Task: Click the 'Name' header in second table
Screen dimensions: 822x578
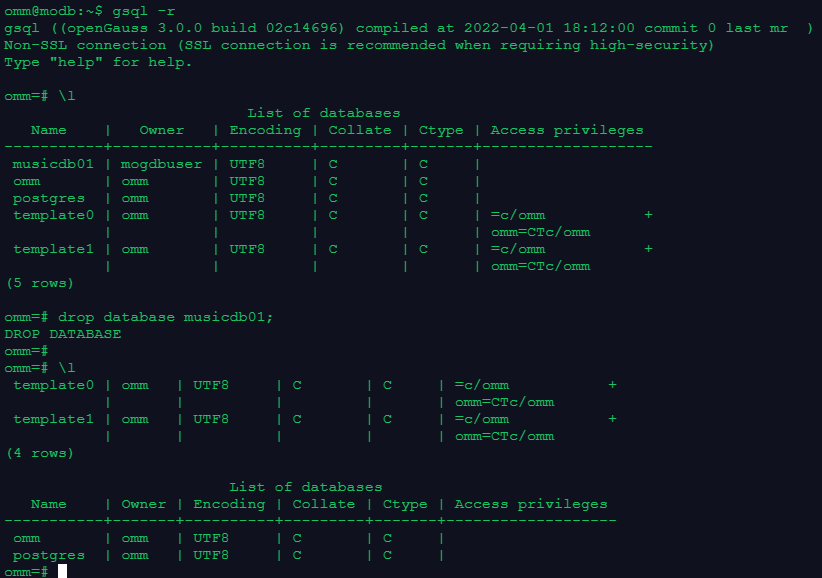Action: 49,504
